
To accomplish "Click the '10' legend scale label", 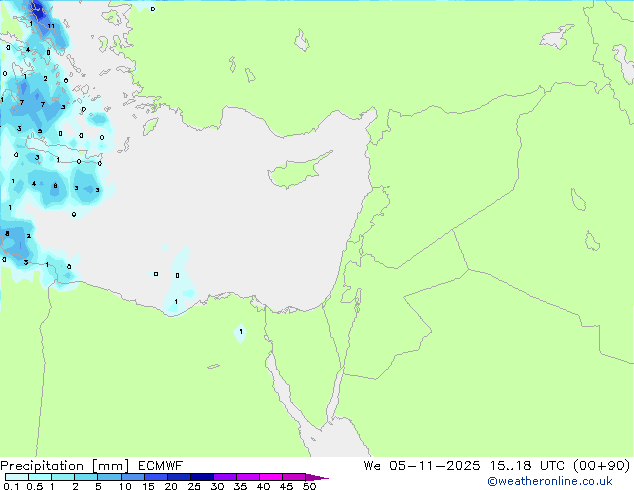I will click(125, 486).
